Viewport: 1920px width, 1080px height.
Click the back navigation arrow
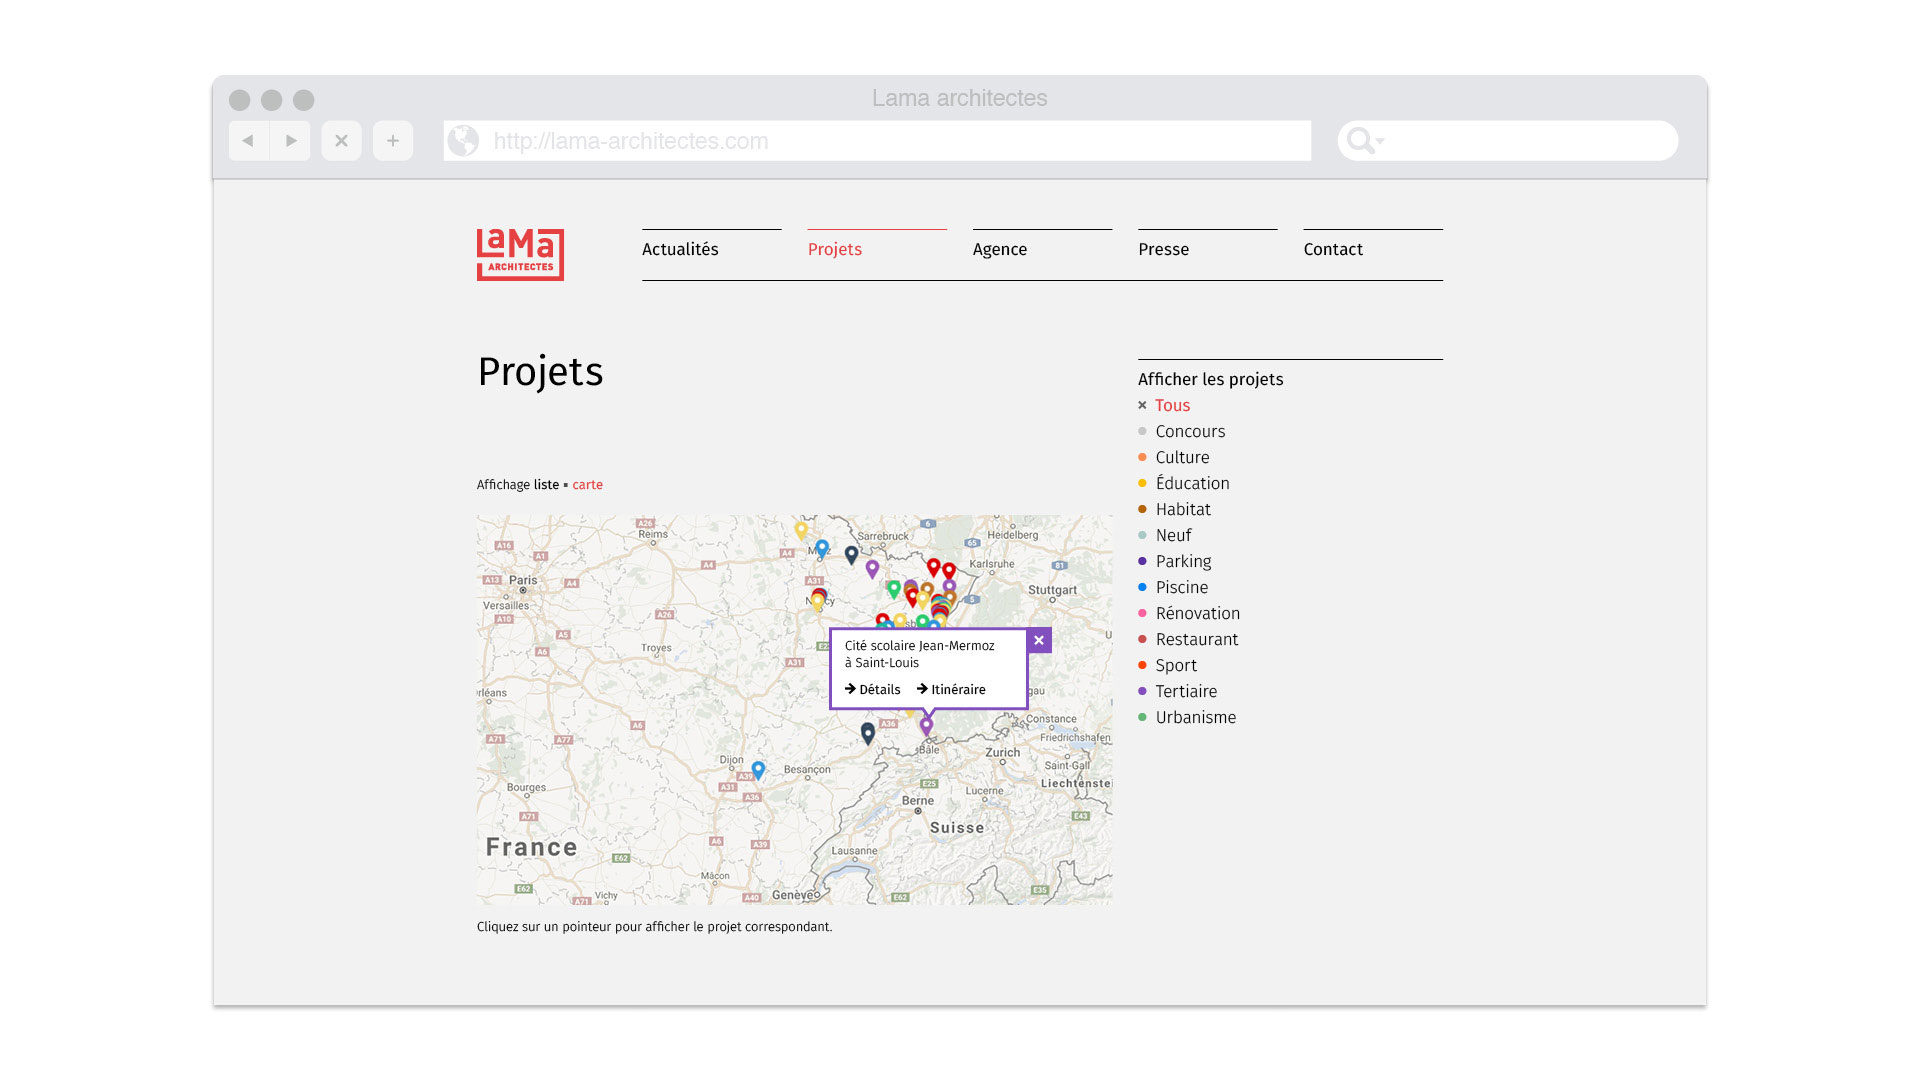pos(249,141)
